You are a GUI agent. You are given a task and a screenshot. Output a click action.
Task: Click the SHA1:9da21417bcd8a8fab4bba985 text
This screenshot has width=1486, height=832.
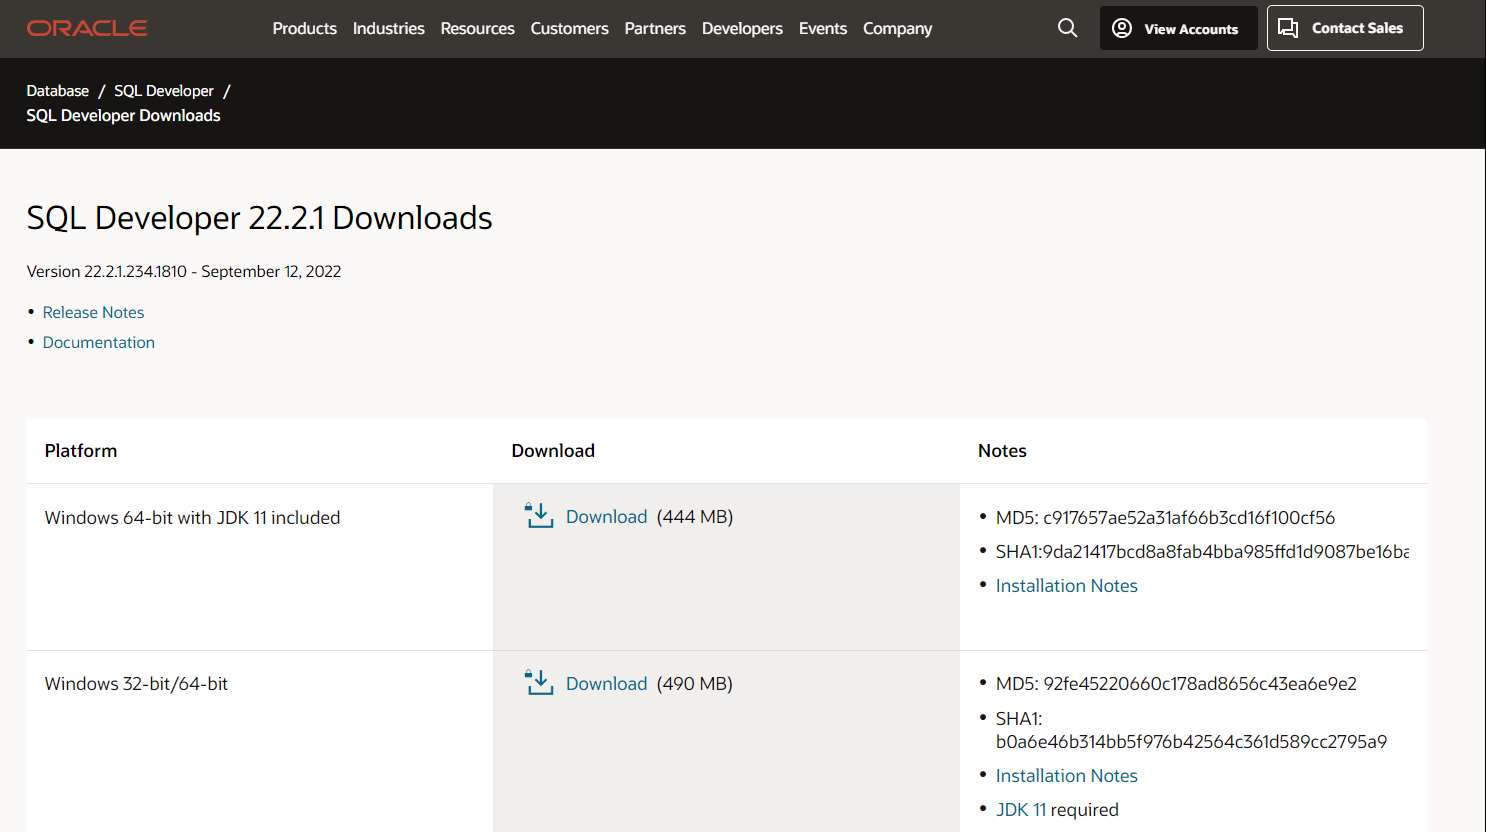click(x=1202, y=551)
